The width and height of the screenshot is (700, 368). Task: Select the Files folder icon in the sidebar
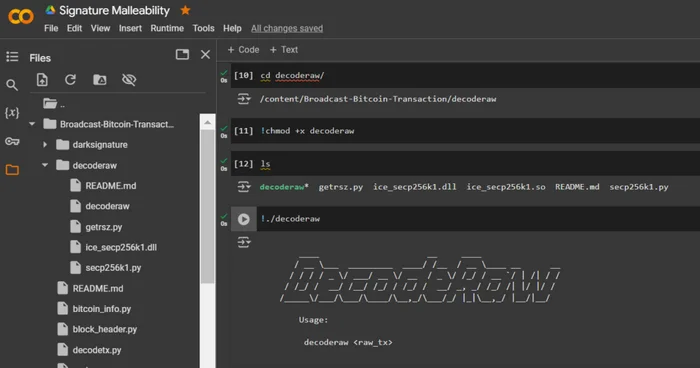click(12, 170)
